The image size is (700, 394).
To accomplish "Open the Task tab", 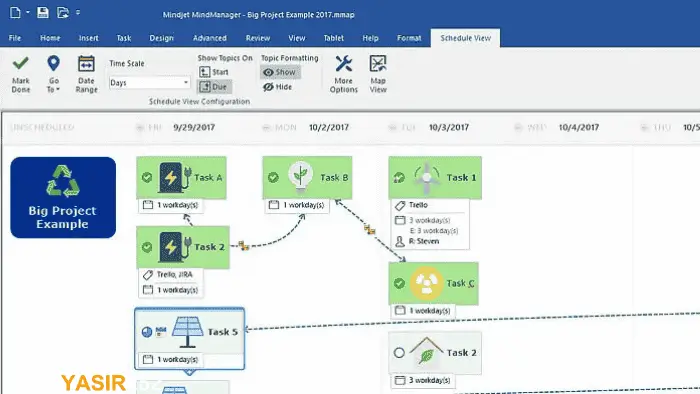I will 124,38.
